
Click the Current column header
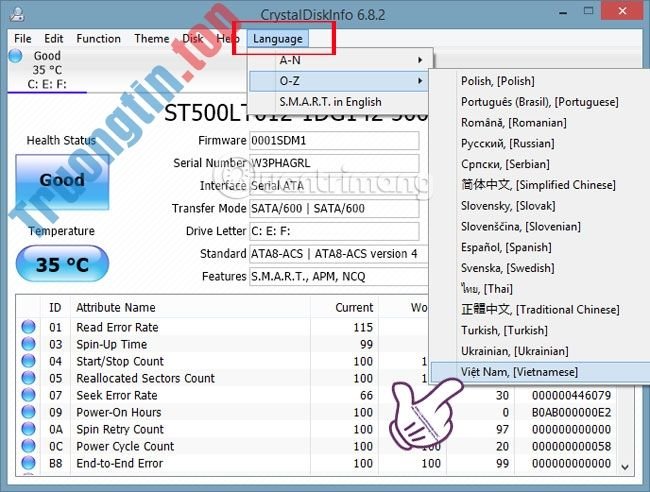click(344, 307)
